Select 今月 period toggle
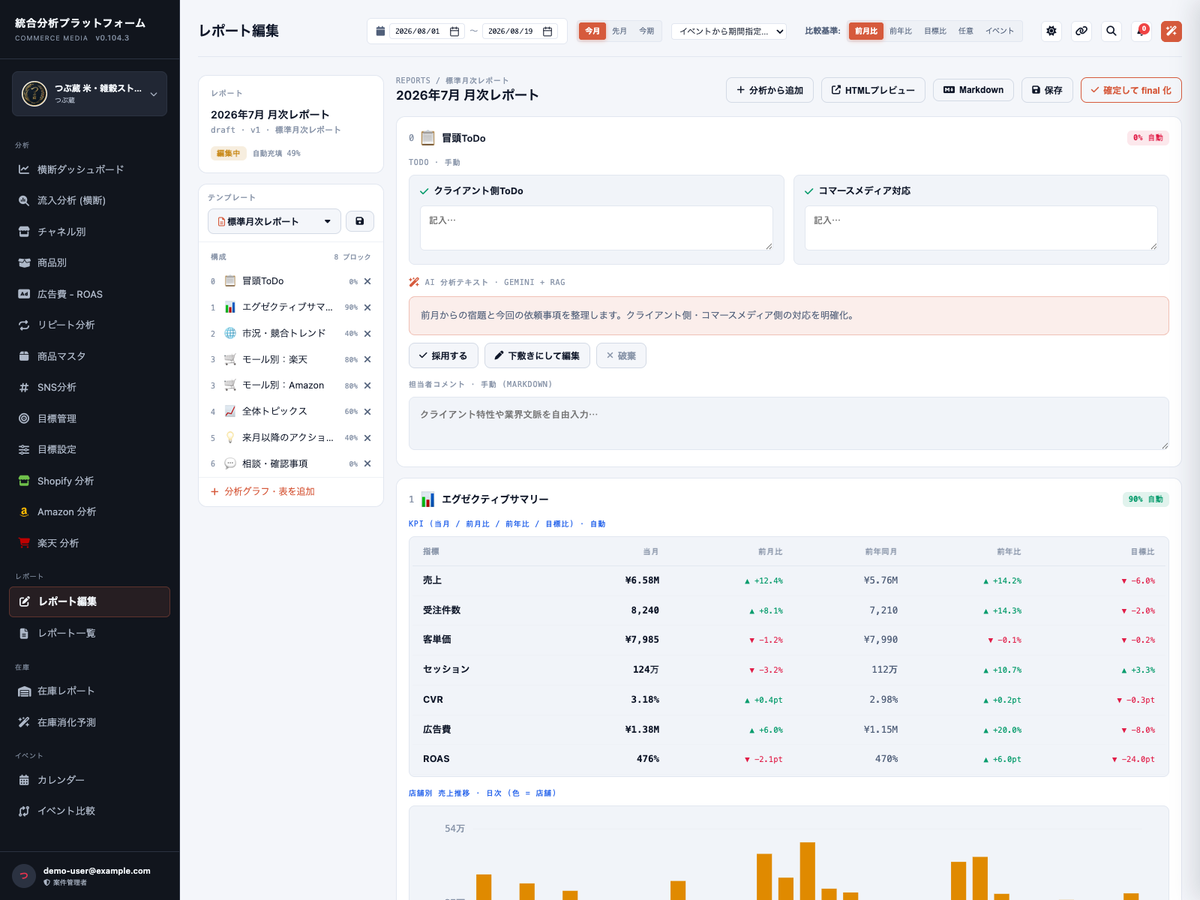1200x900 pixels. pyautogui.click(x=593, y=31)
